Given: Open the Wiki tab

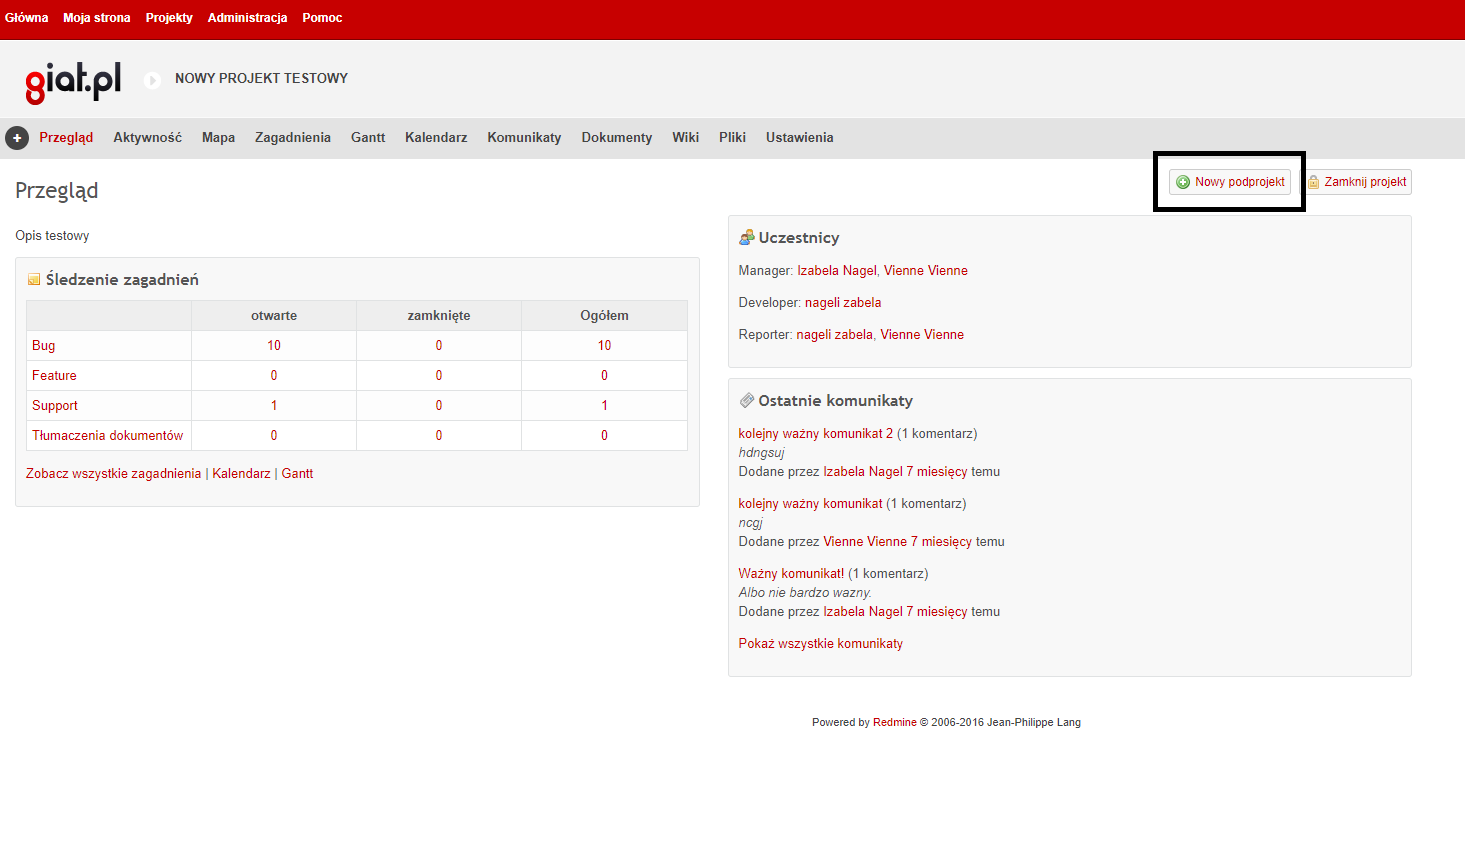Looking at the screenshot, I should point(685,138).
